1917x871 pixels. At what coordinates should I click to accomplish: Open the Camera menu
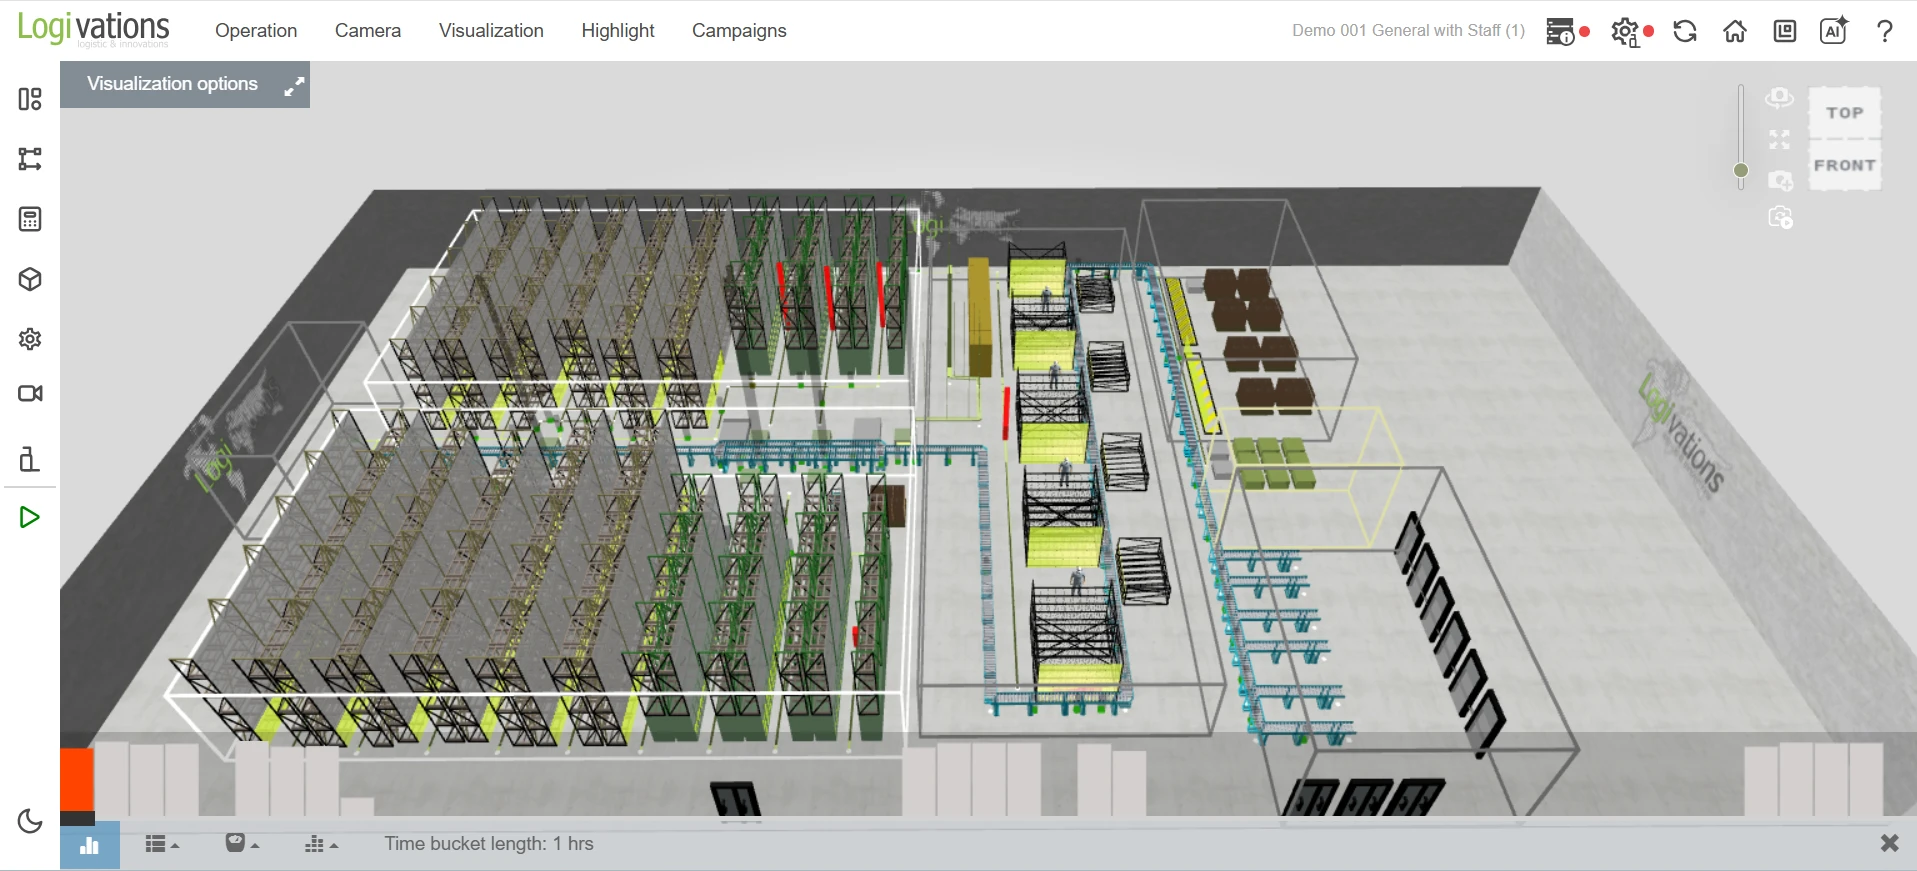point(368,31)
